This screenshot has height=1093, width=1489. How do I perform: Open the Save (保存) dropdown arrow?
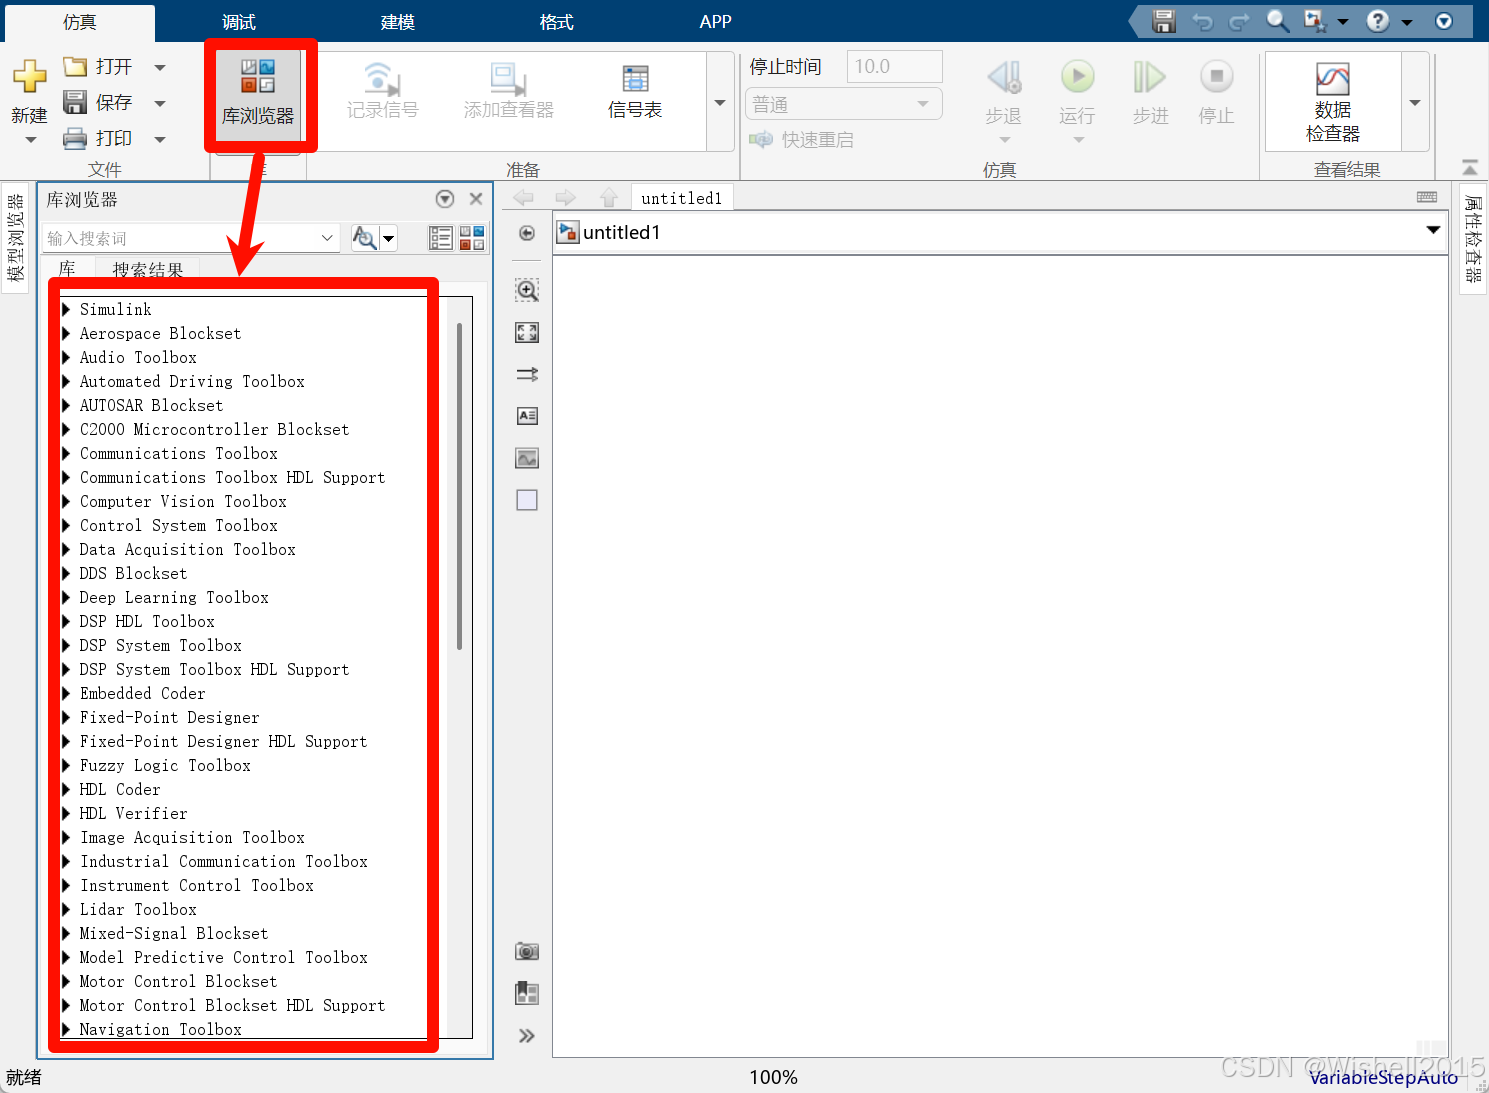(160, 103)
